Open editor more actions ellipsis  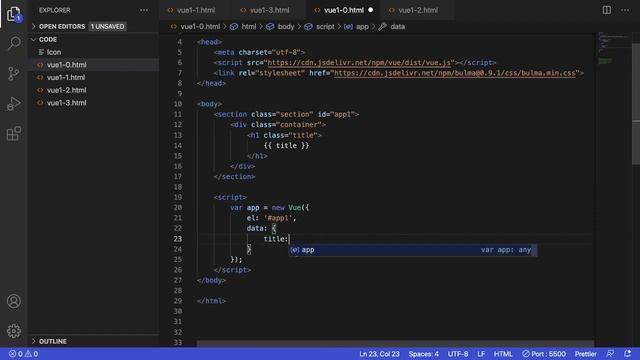coord(625,10)
